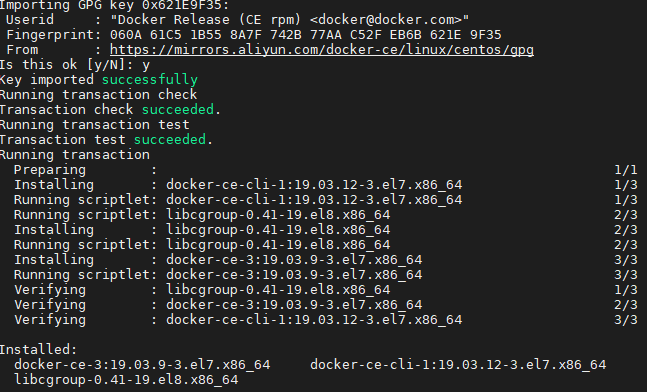Click the 'Preparing' line 1/1 counter

626,170
